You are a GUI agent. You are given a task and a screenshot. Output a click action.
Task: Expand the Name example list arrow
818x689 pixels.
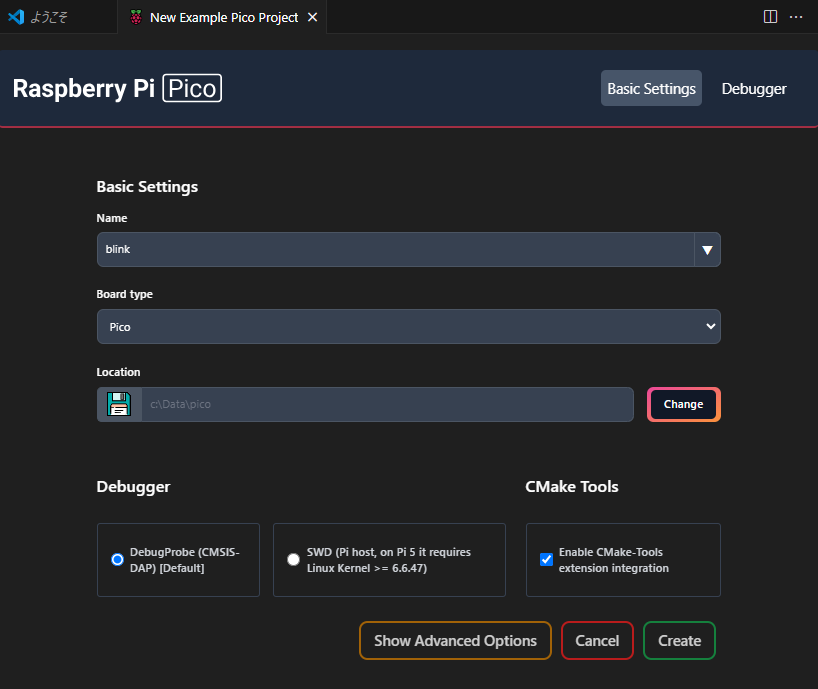tap(707, 250)
